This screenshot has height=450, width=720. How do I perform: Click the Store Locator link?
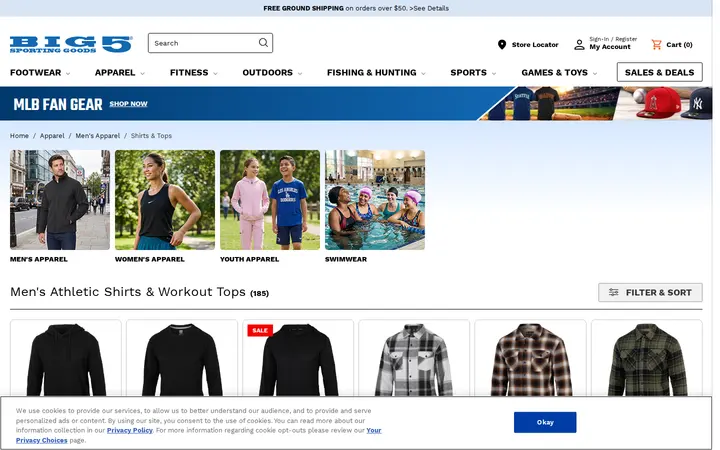click(535, 45)
